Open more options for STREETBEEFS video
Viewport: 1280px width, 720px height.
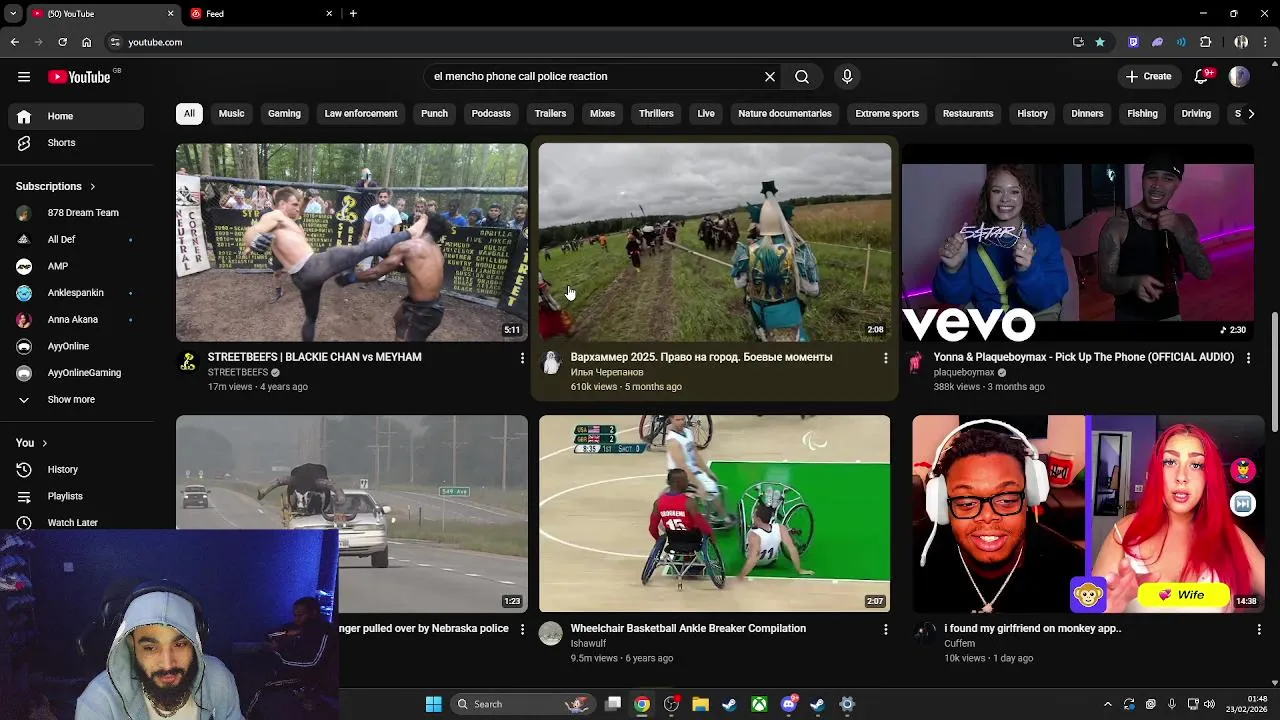pyautogui.click(x=522, y=358)
